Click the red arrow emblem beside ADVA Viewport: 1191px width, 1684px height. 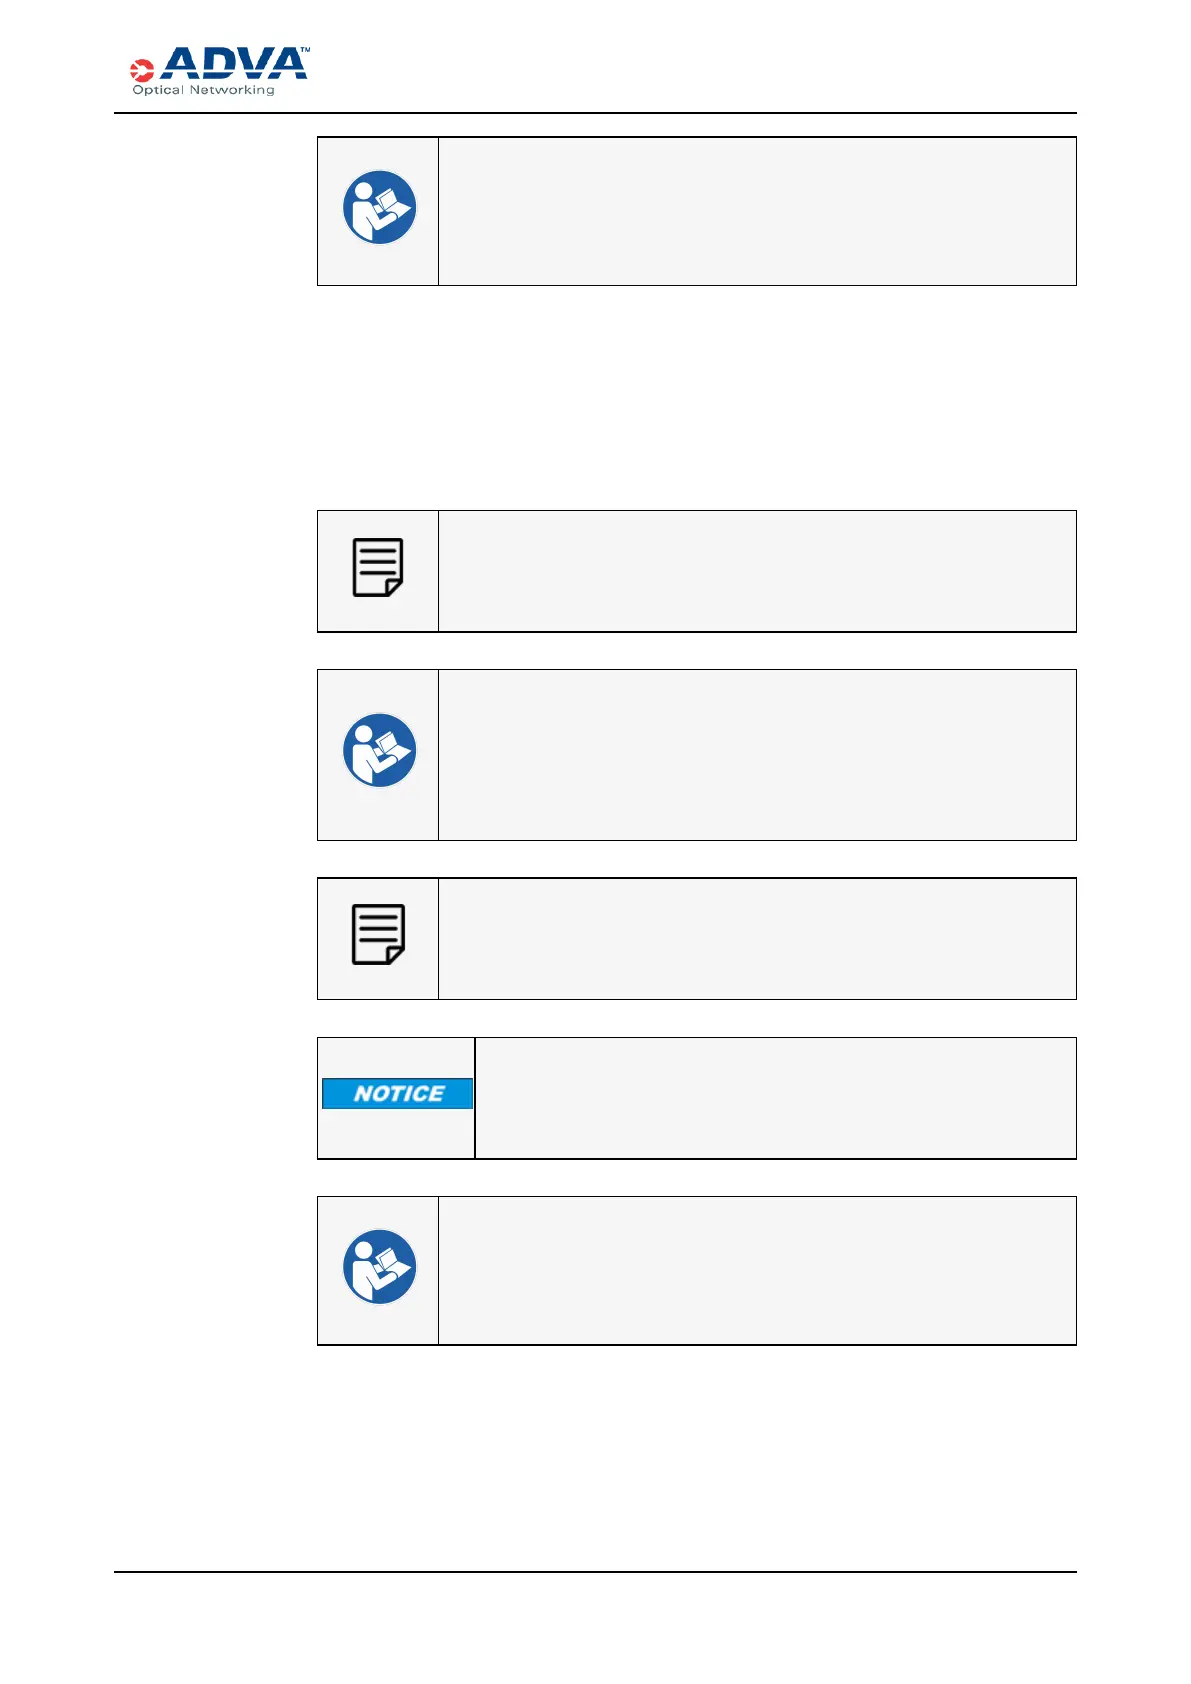(142, 70)
